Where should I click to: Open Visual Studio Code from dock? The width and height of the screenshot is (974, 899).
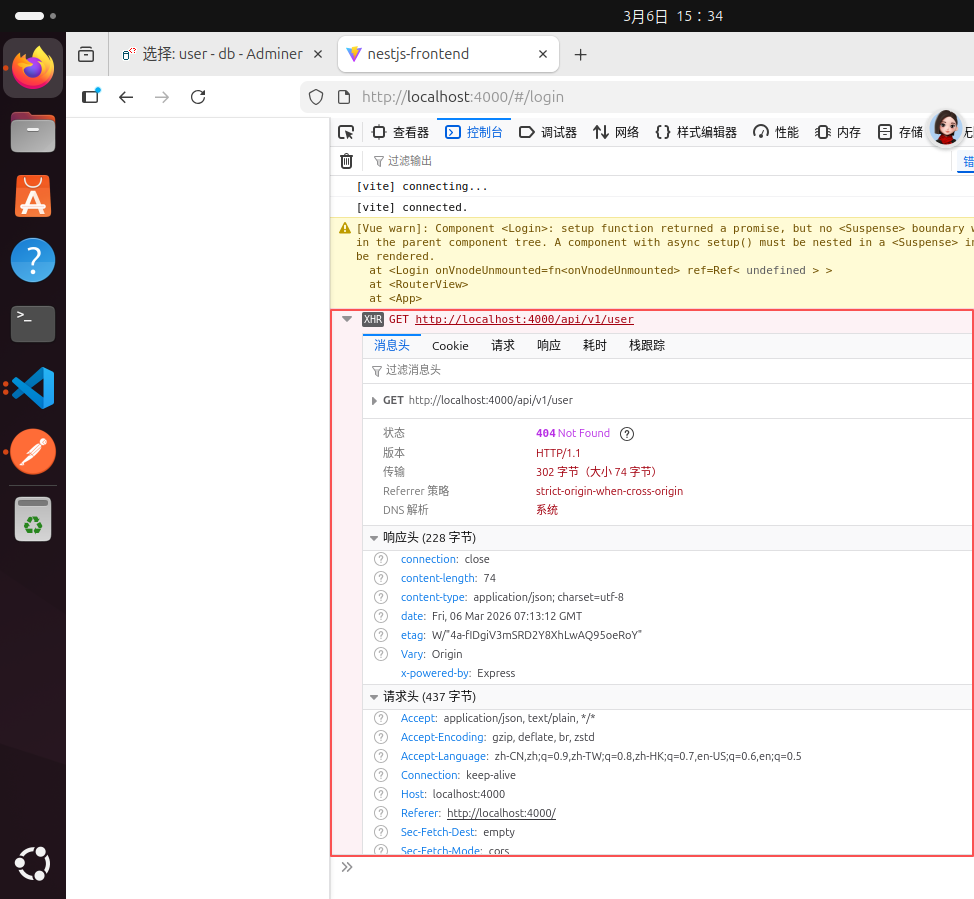(33, 388)
